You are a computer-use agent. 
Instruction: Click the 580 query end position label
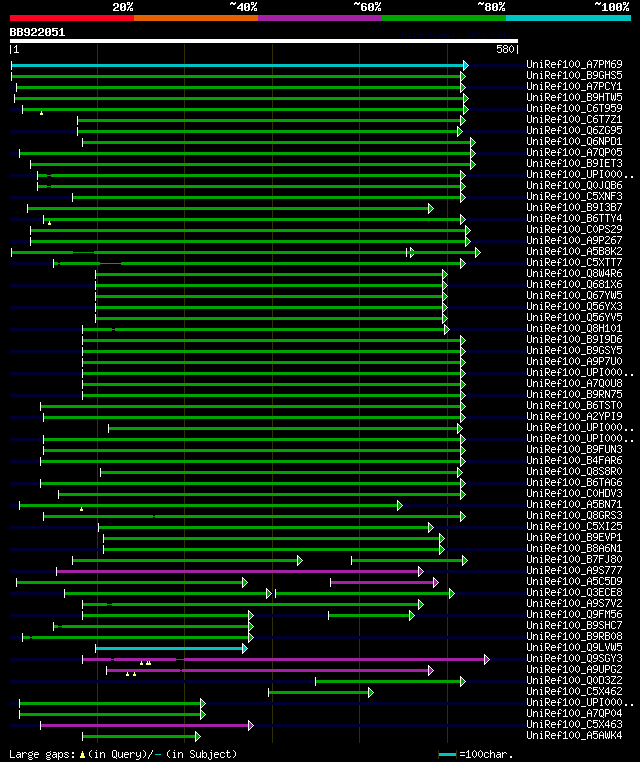point(505,49)
